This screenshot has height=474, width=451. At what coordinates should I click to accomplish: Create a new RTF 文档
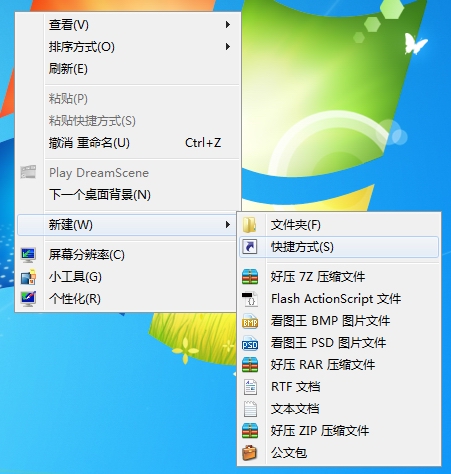pos(339,387)
